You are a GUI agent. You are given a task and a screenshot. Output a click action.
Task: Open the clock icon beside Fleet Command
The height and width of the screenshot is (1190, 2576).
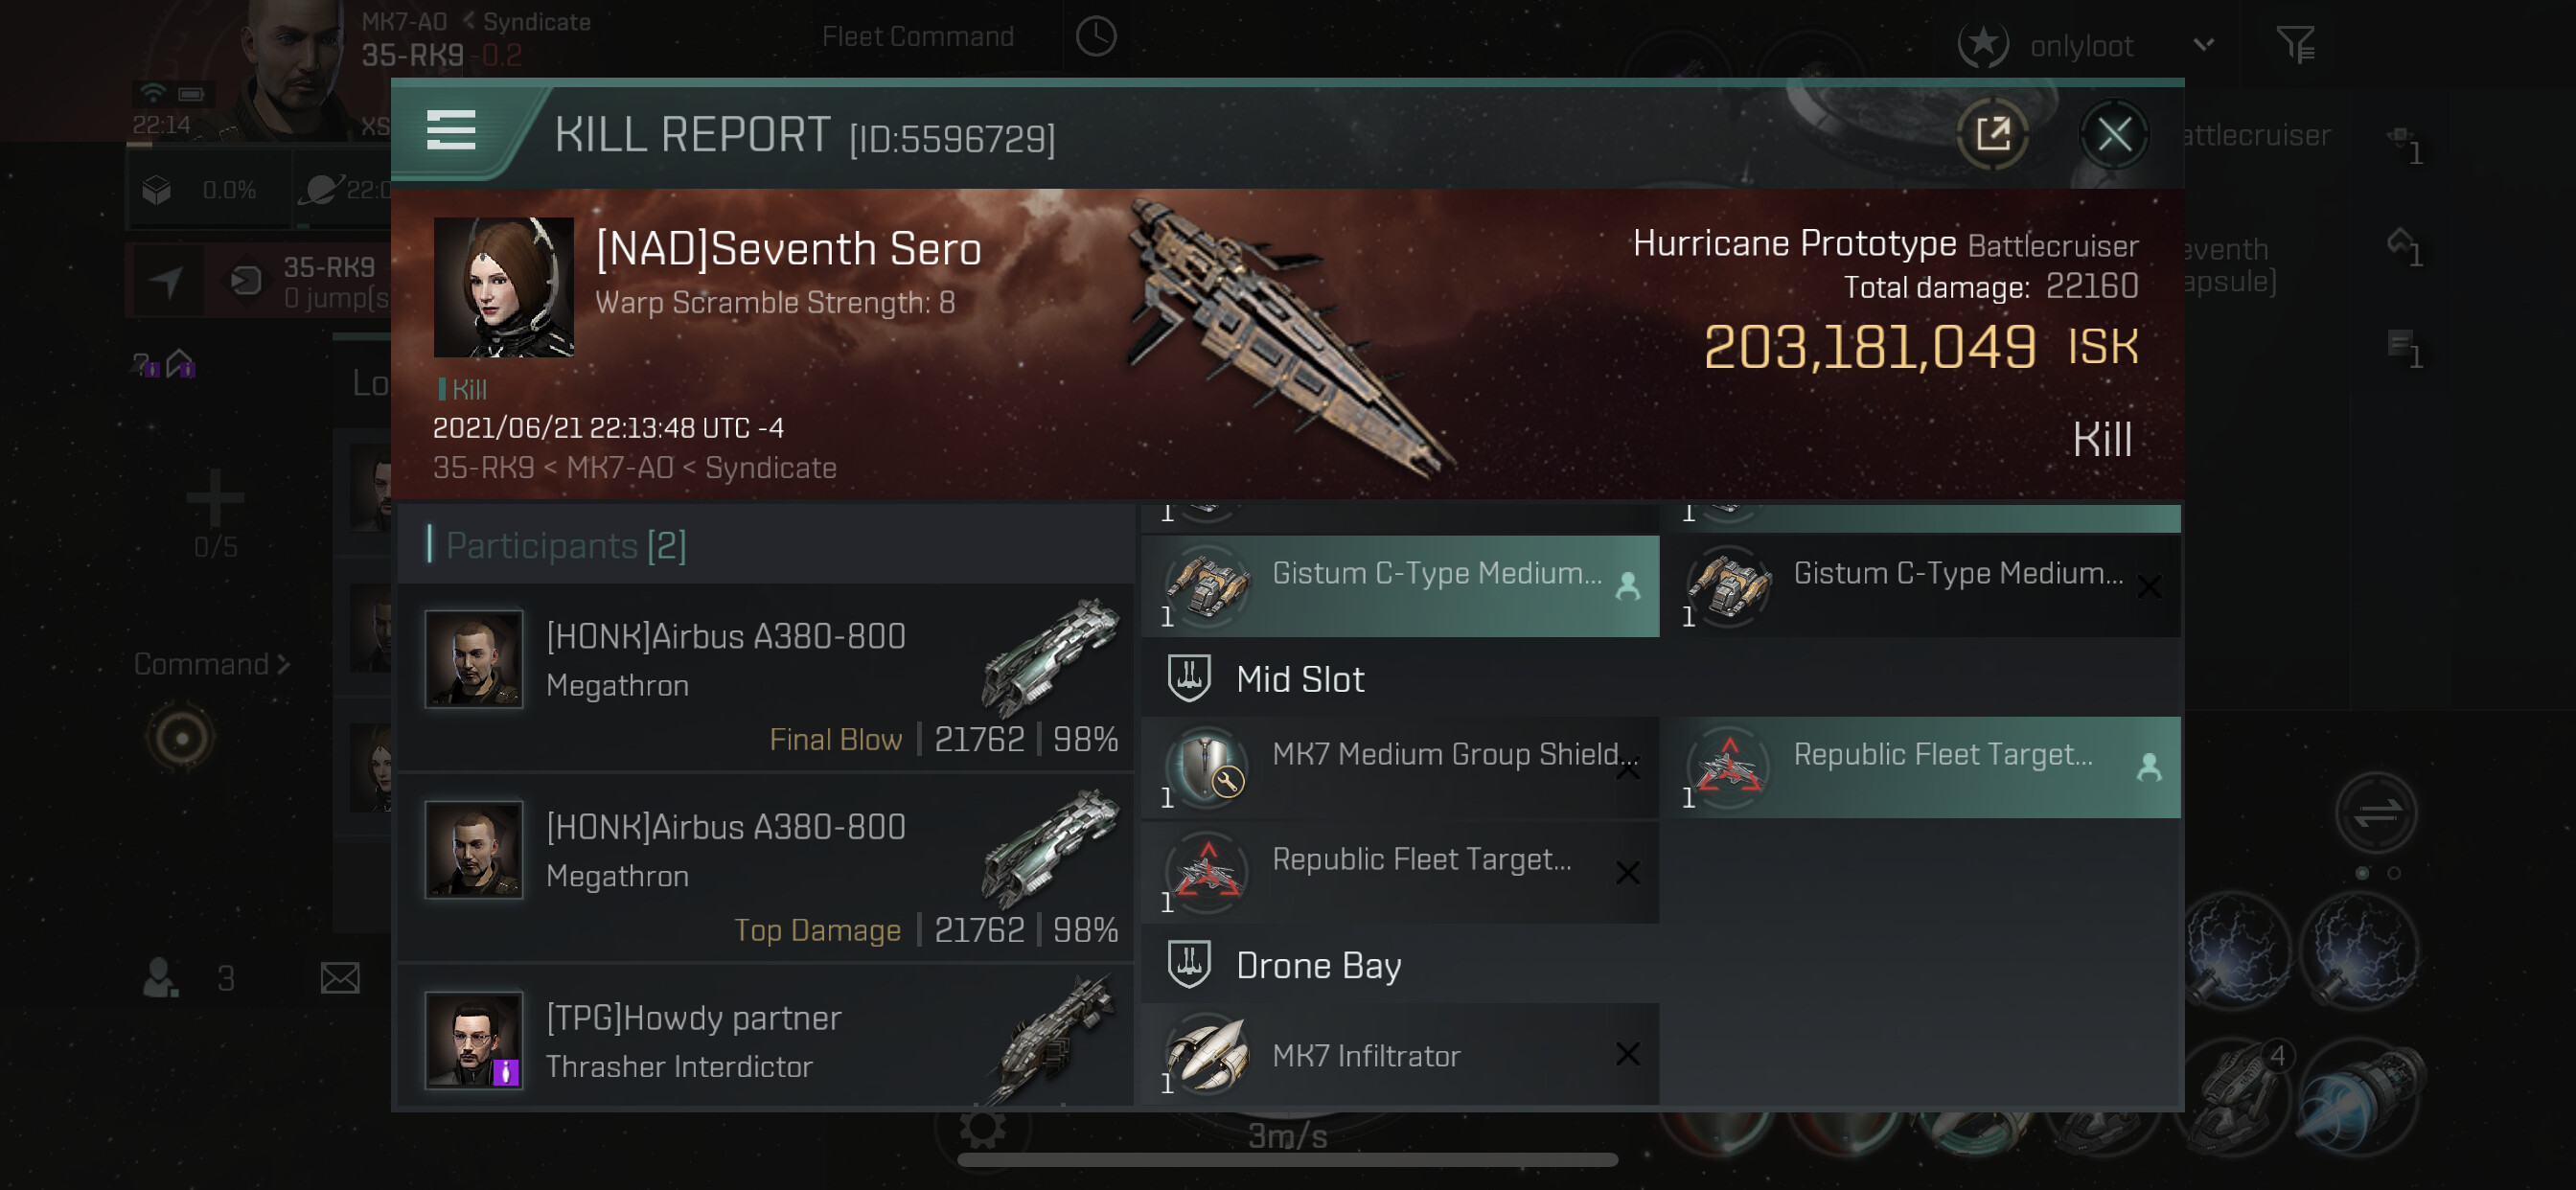click(1096, 37)
